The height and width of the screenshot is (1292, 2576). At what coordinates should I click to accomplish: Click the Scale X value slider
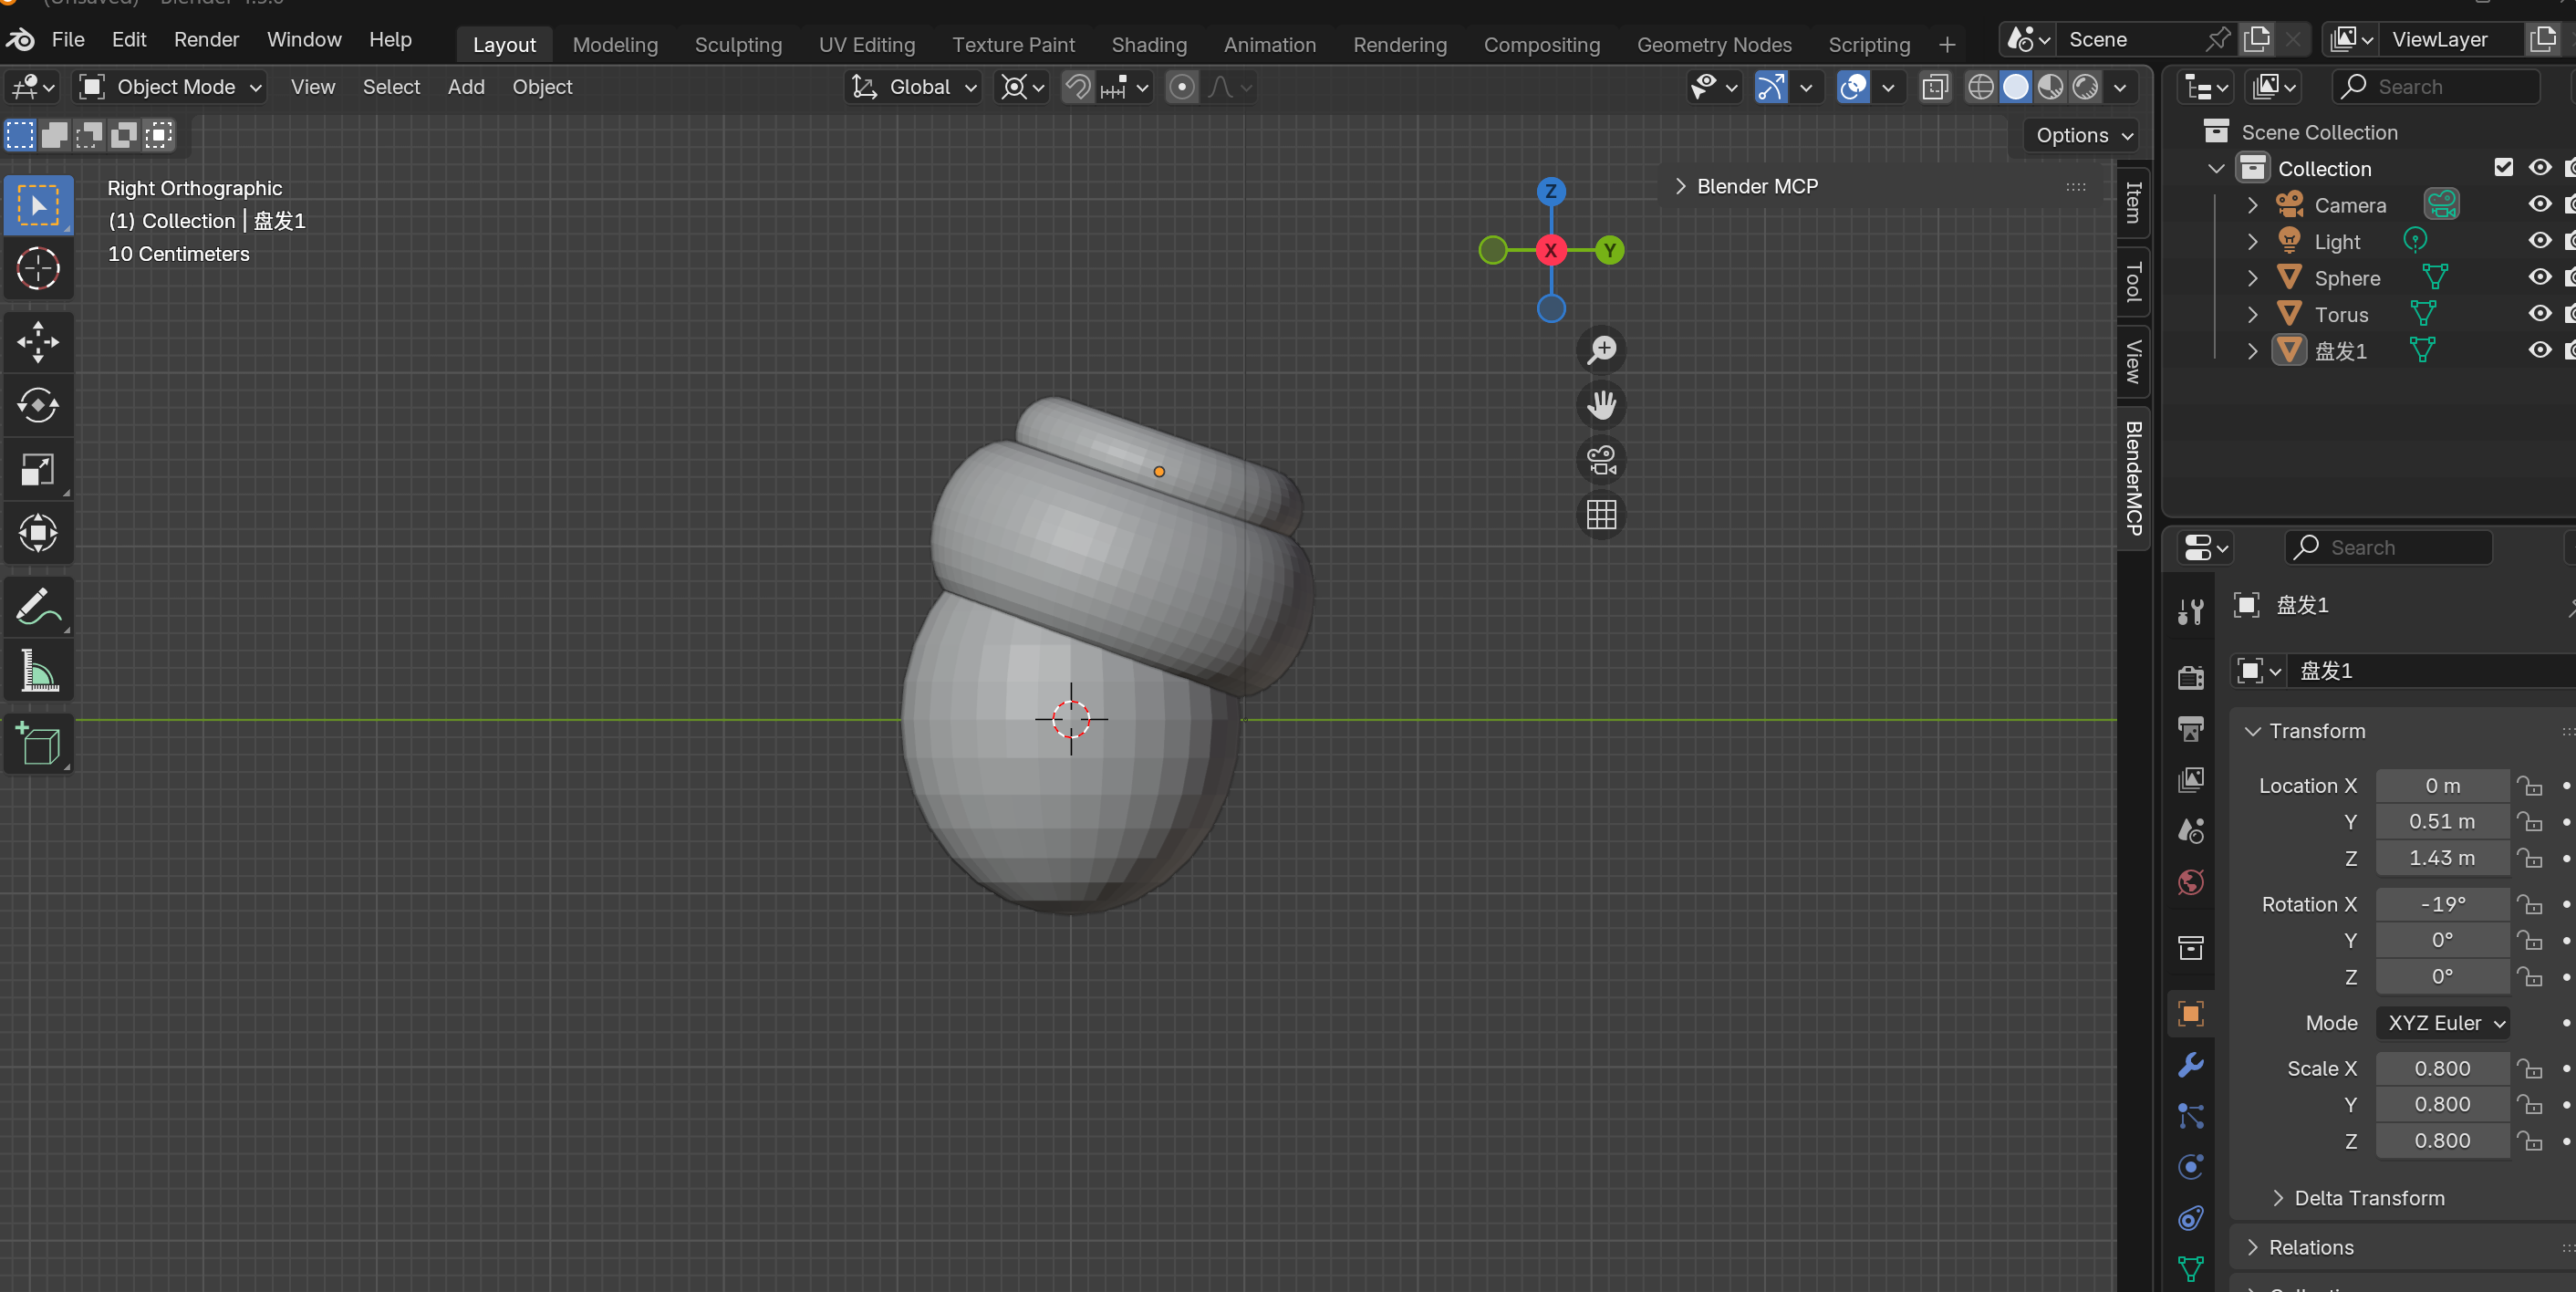[2442, 1068]
